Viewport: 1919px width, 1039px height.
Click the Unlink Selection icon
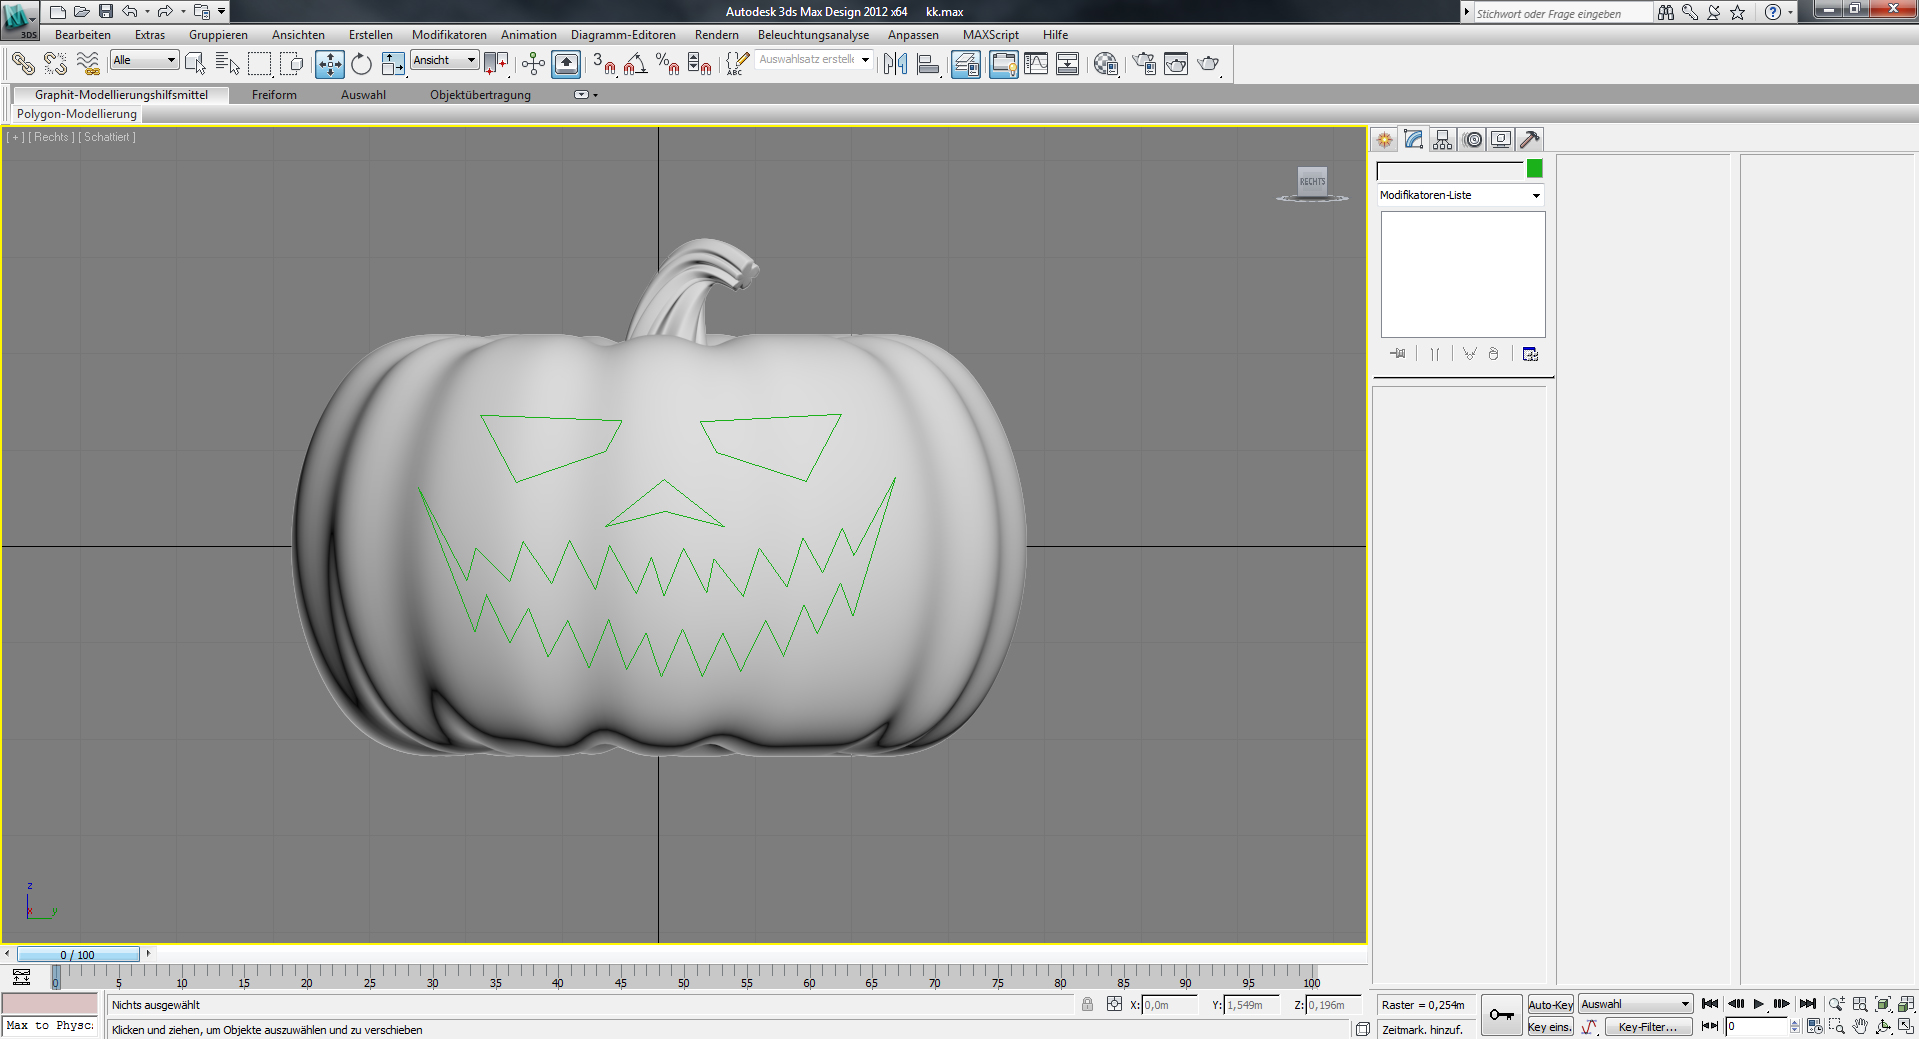point(55,64)
